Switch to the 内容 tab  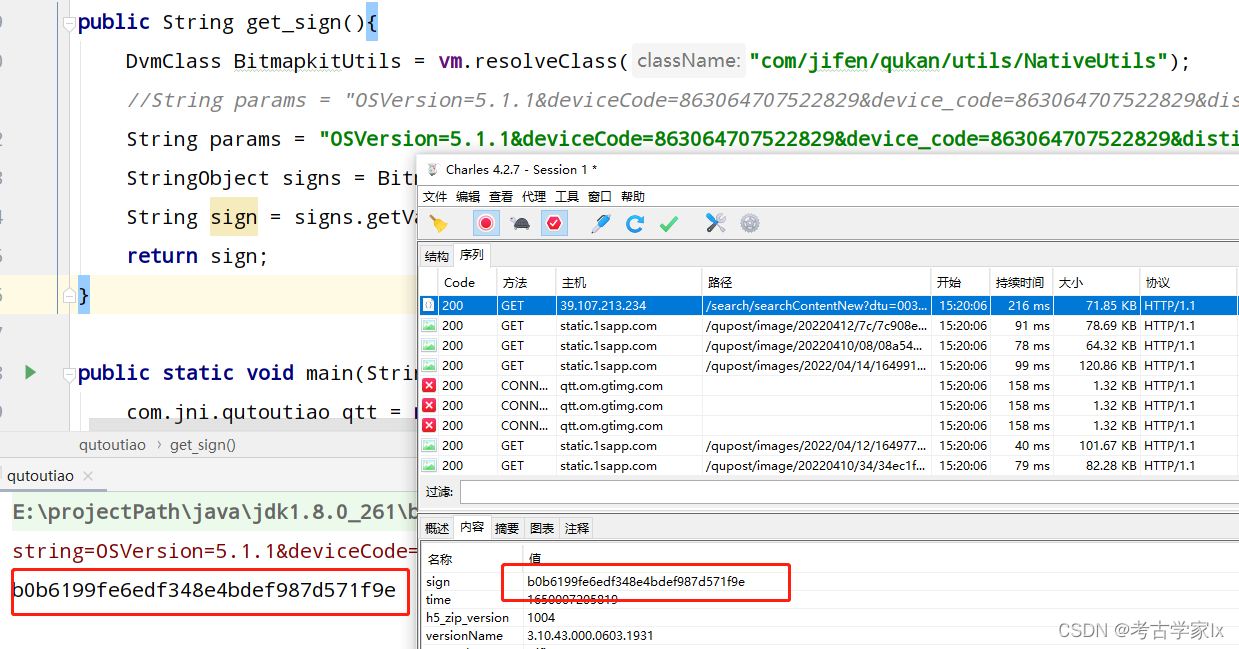point(472,527)
